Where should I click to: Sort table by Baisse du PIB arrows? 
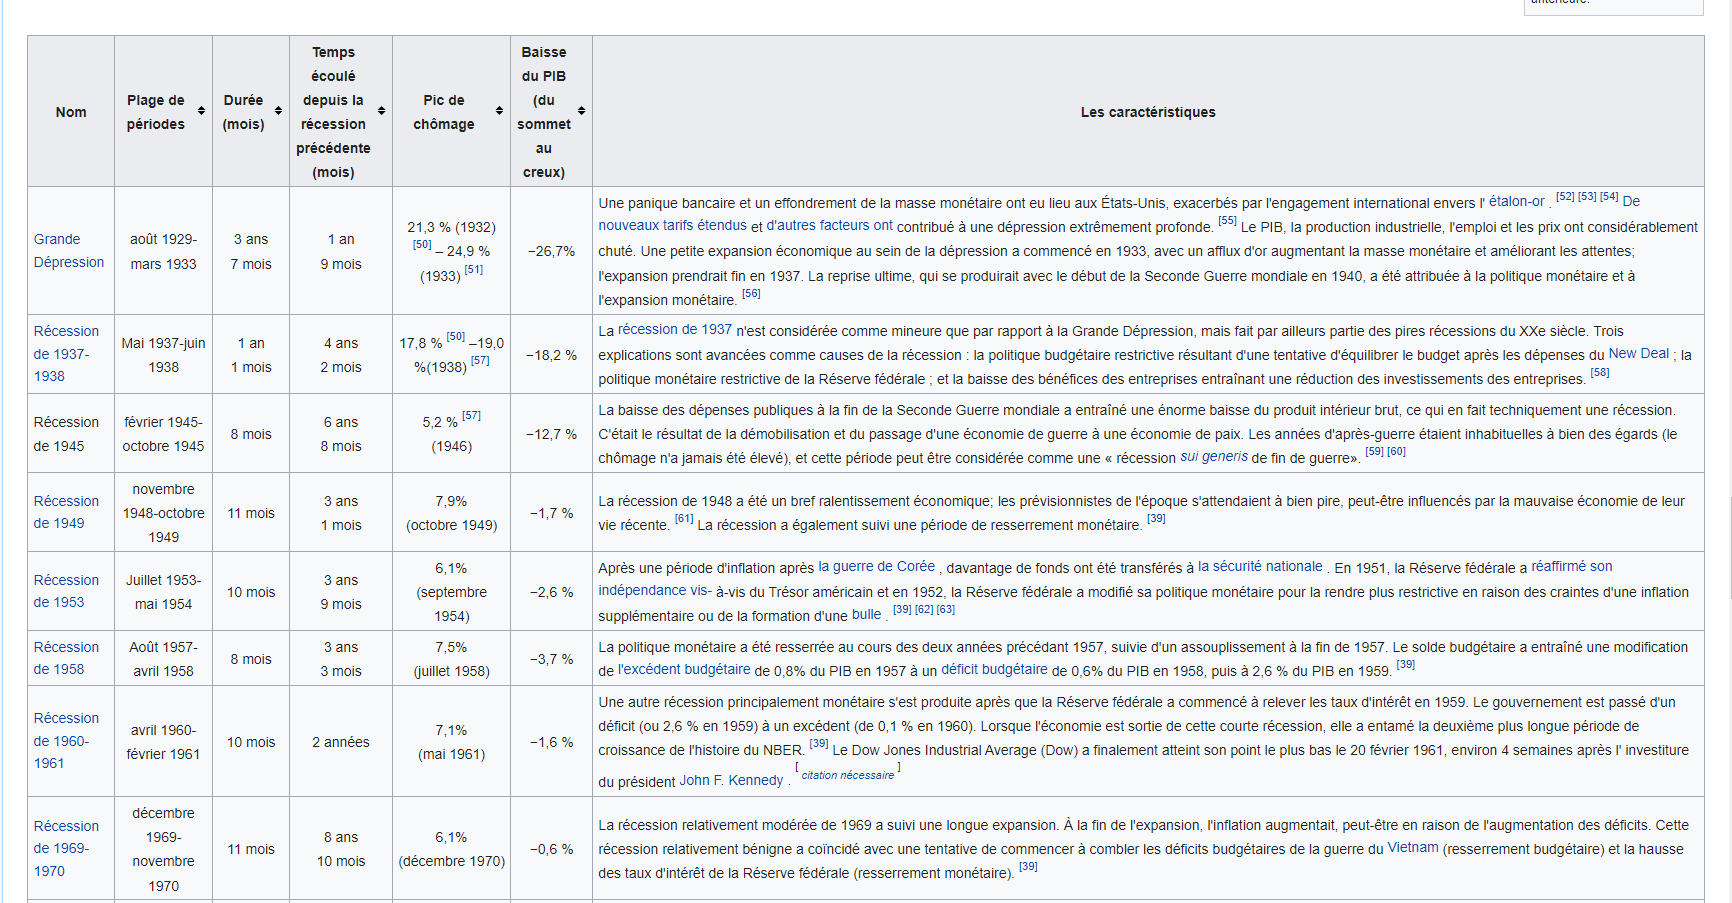pos(581,111)
